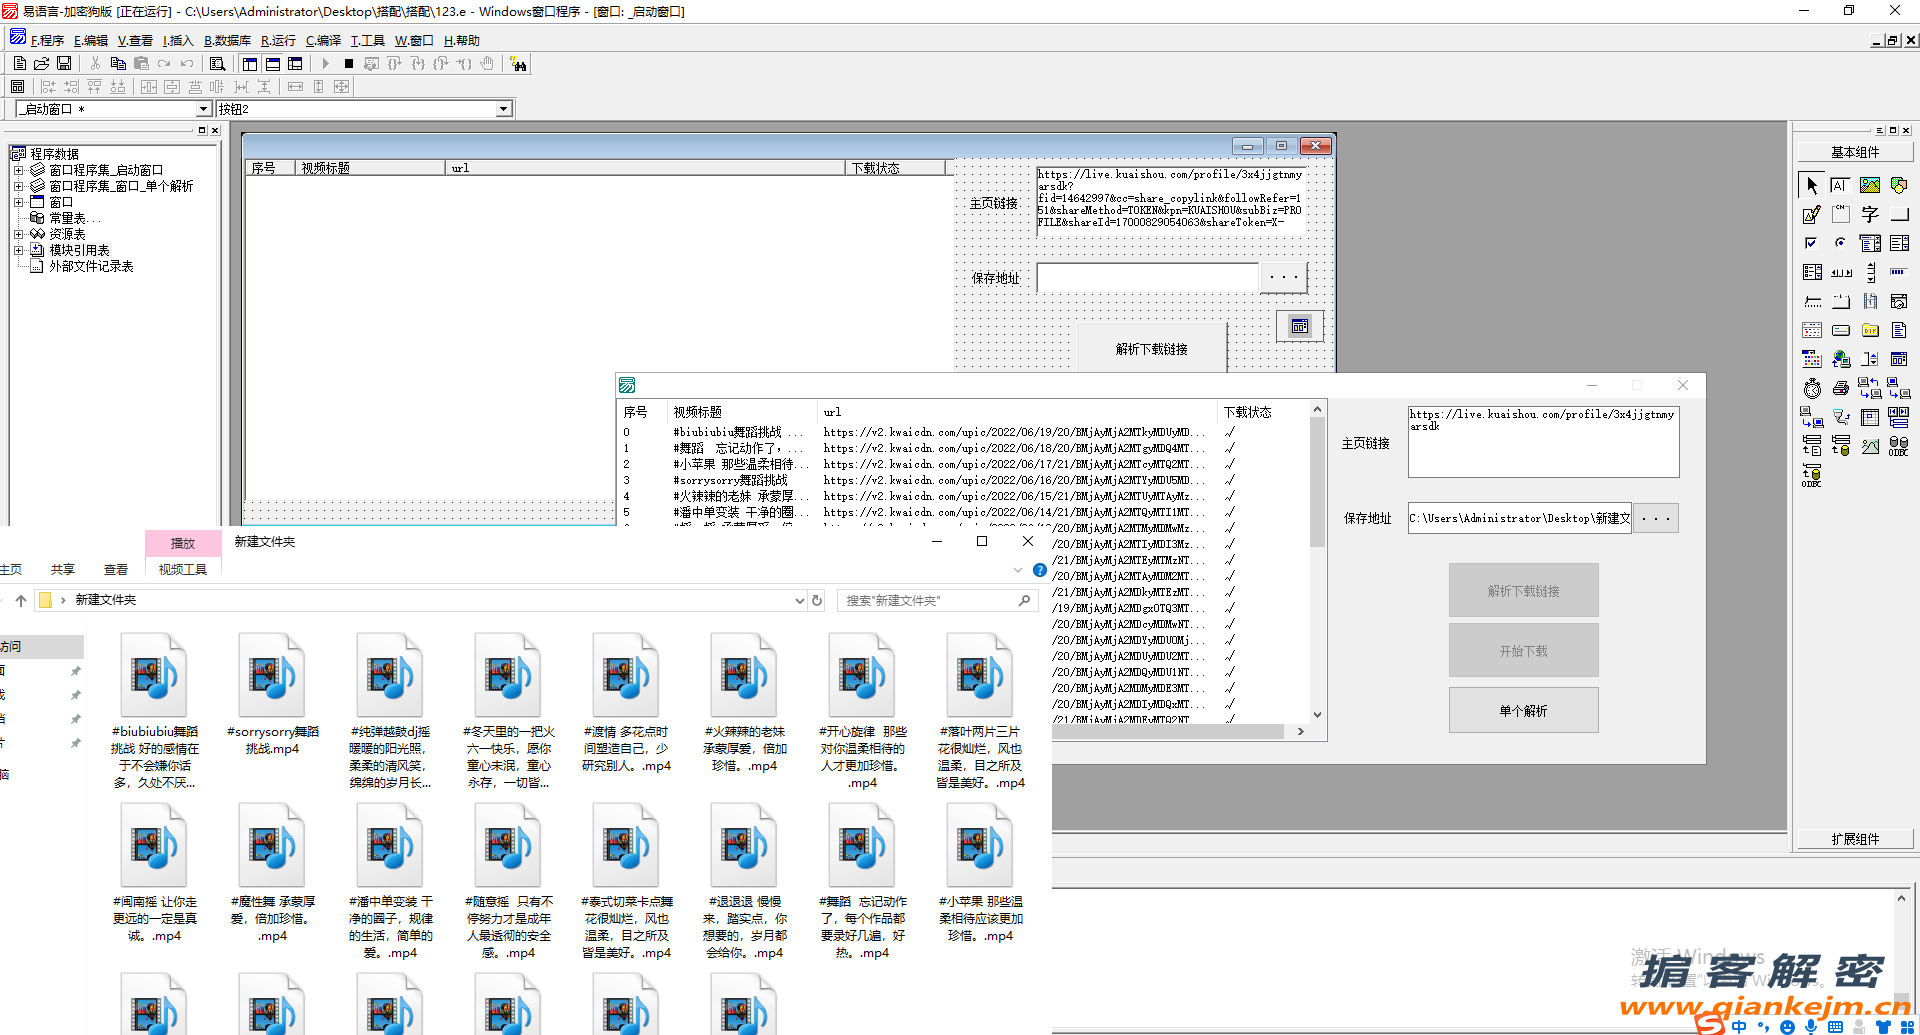Click the New file toolbar icon
1920x1035 pixels.
(x=20, y=63)
